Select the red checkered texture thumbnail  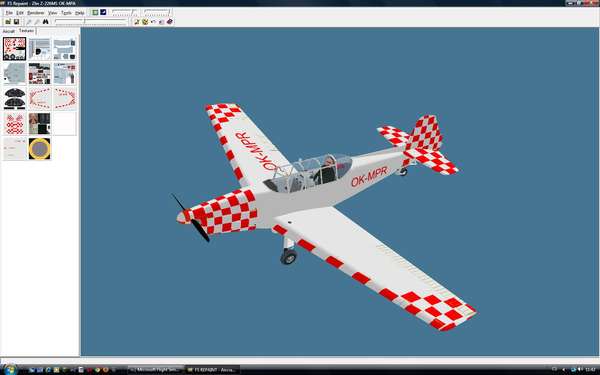(15, 123)
